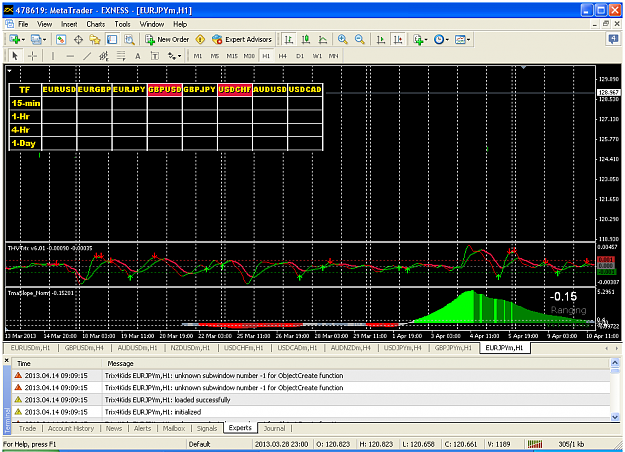Open the Periods clock icon
The width and height of the screenshot is (625, 452).
point(439,39)
